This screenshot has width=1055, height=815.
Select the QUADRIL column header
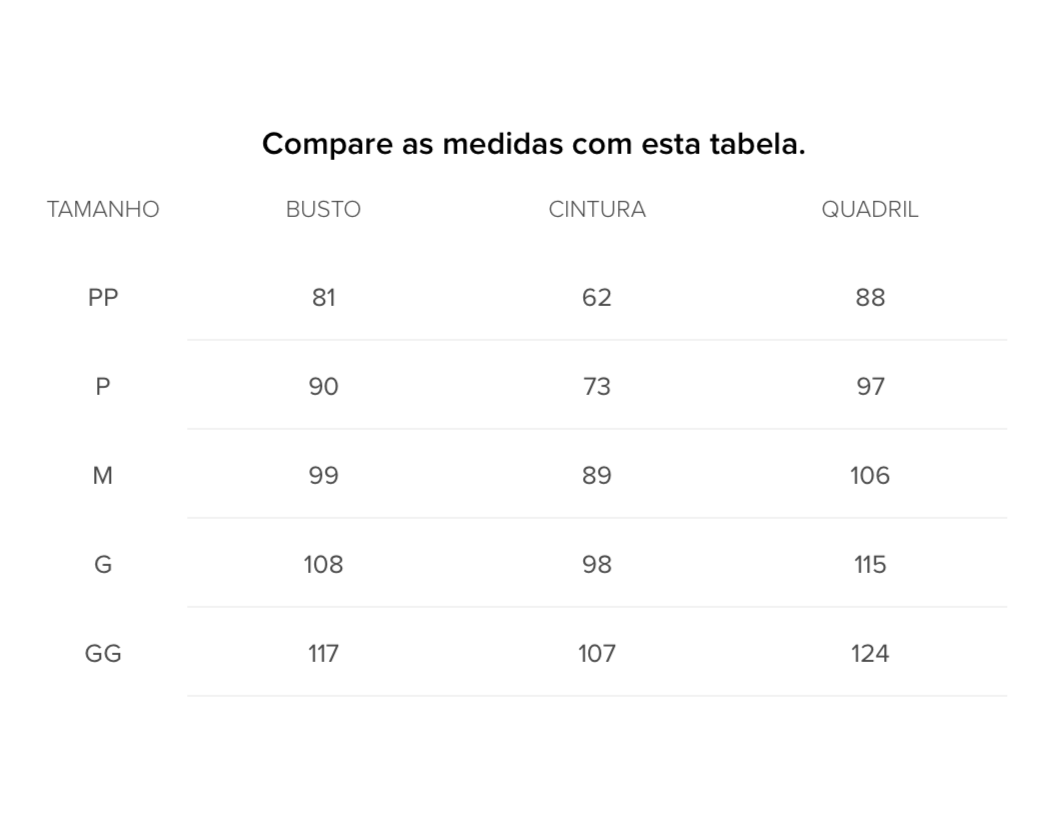(x=870, y=210)
